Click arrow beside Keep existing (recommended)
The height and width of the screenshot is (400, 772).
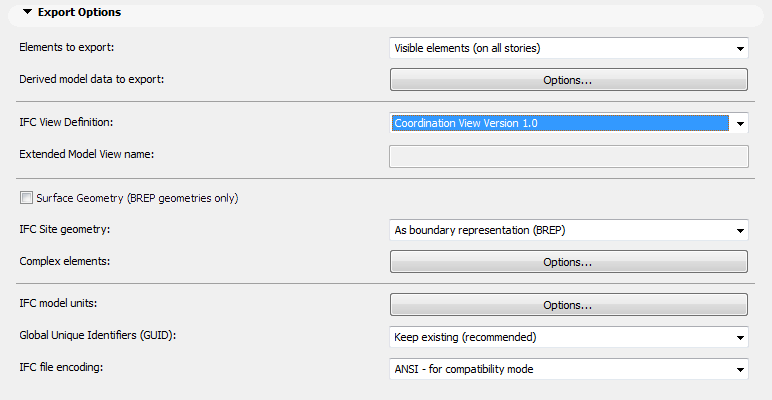(740, 337)
